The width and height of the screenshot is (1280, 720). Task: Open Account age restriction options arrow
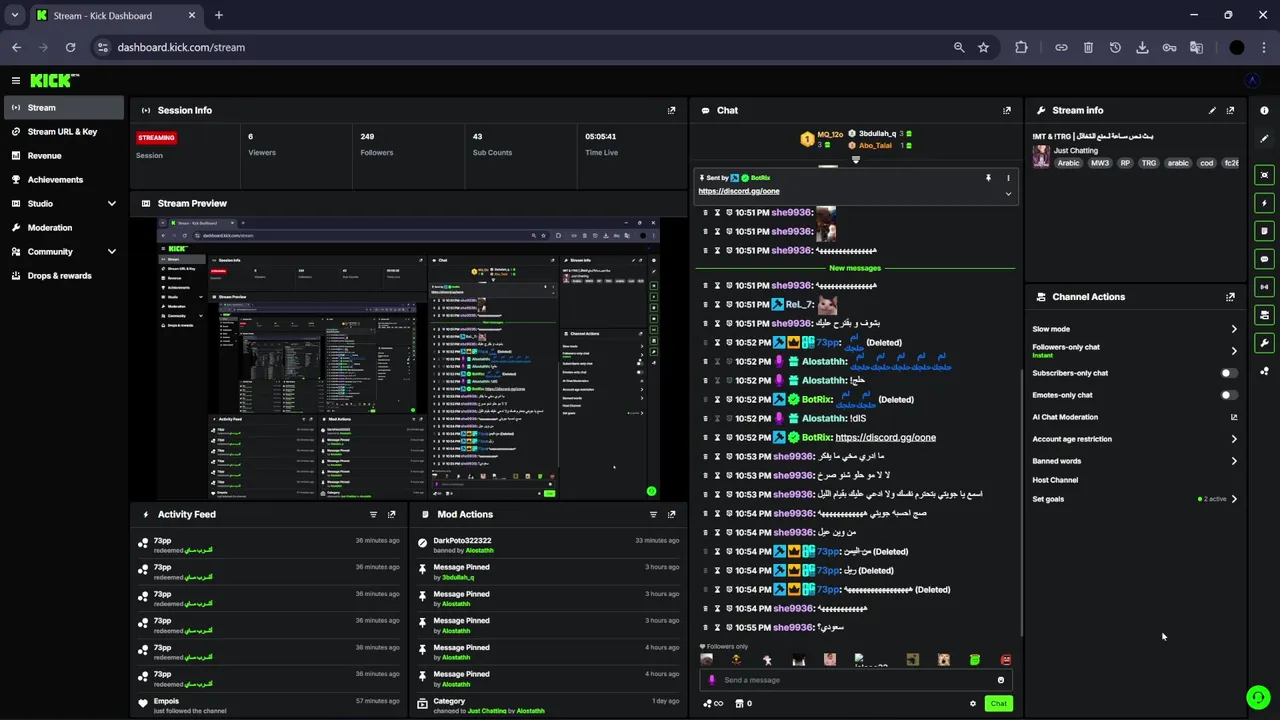(1233, 439)
